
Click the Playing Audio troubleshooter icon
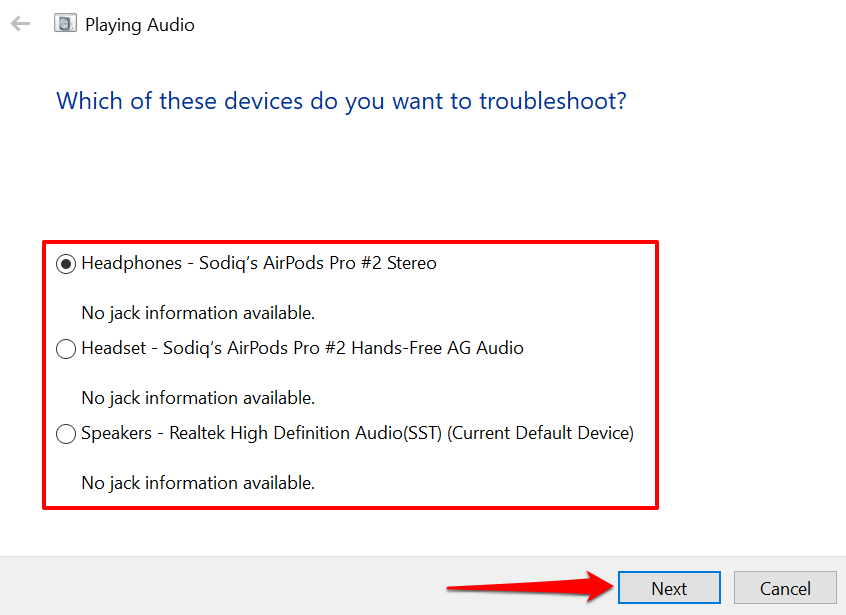[66, 24]
